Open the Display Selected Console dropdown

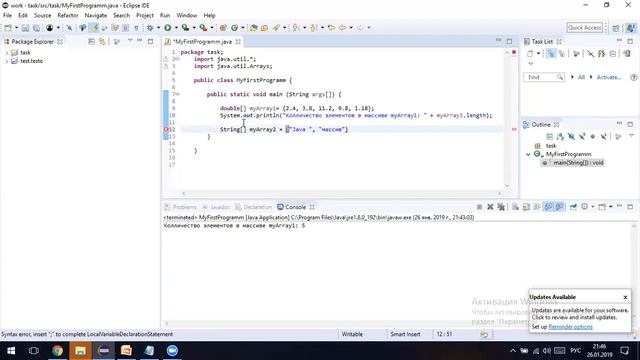(x=593, y=207)
